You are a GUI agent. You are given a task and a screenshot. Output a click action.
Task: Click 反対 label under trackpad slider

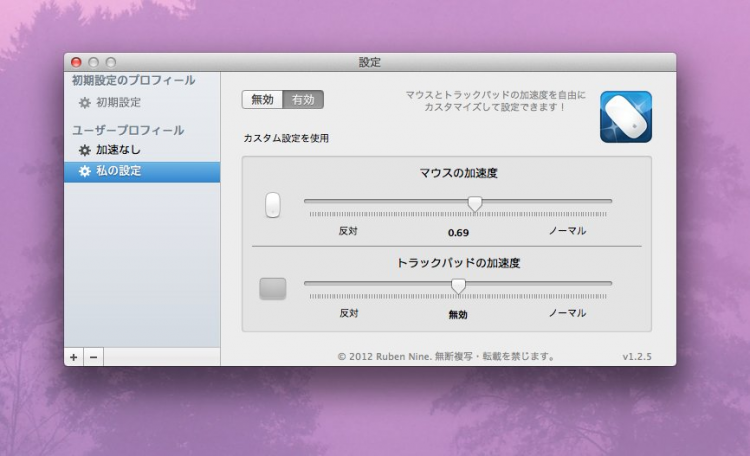349,313
